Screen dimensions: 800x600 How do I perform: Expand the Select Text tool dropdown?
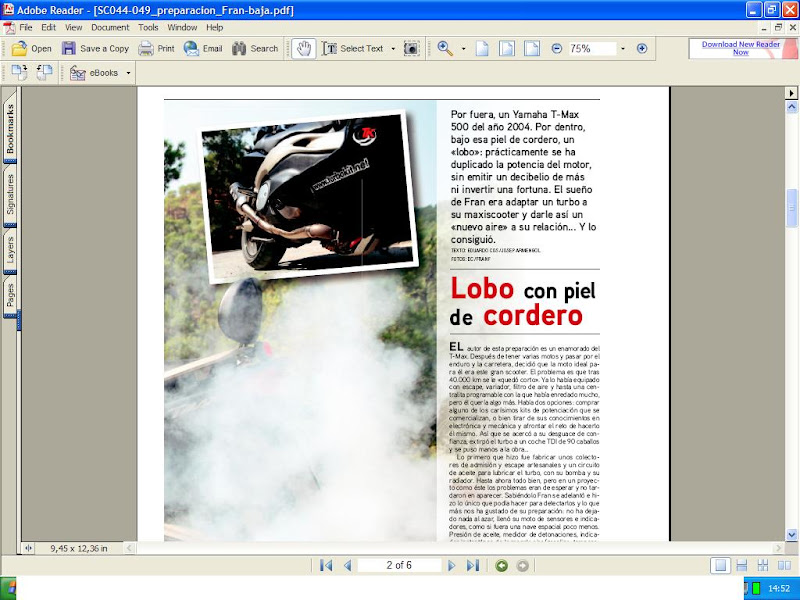click(x=393, y=48)
